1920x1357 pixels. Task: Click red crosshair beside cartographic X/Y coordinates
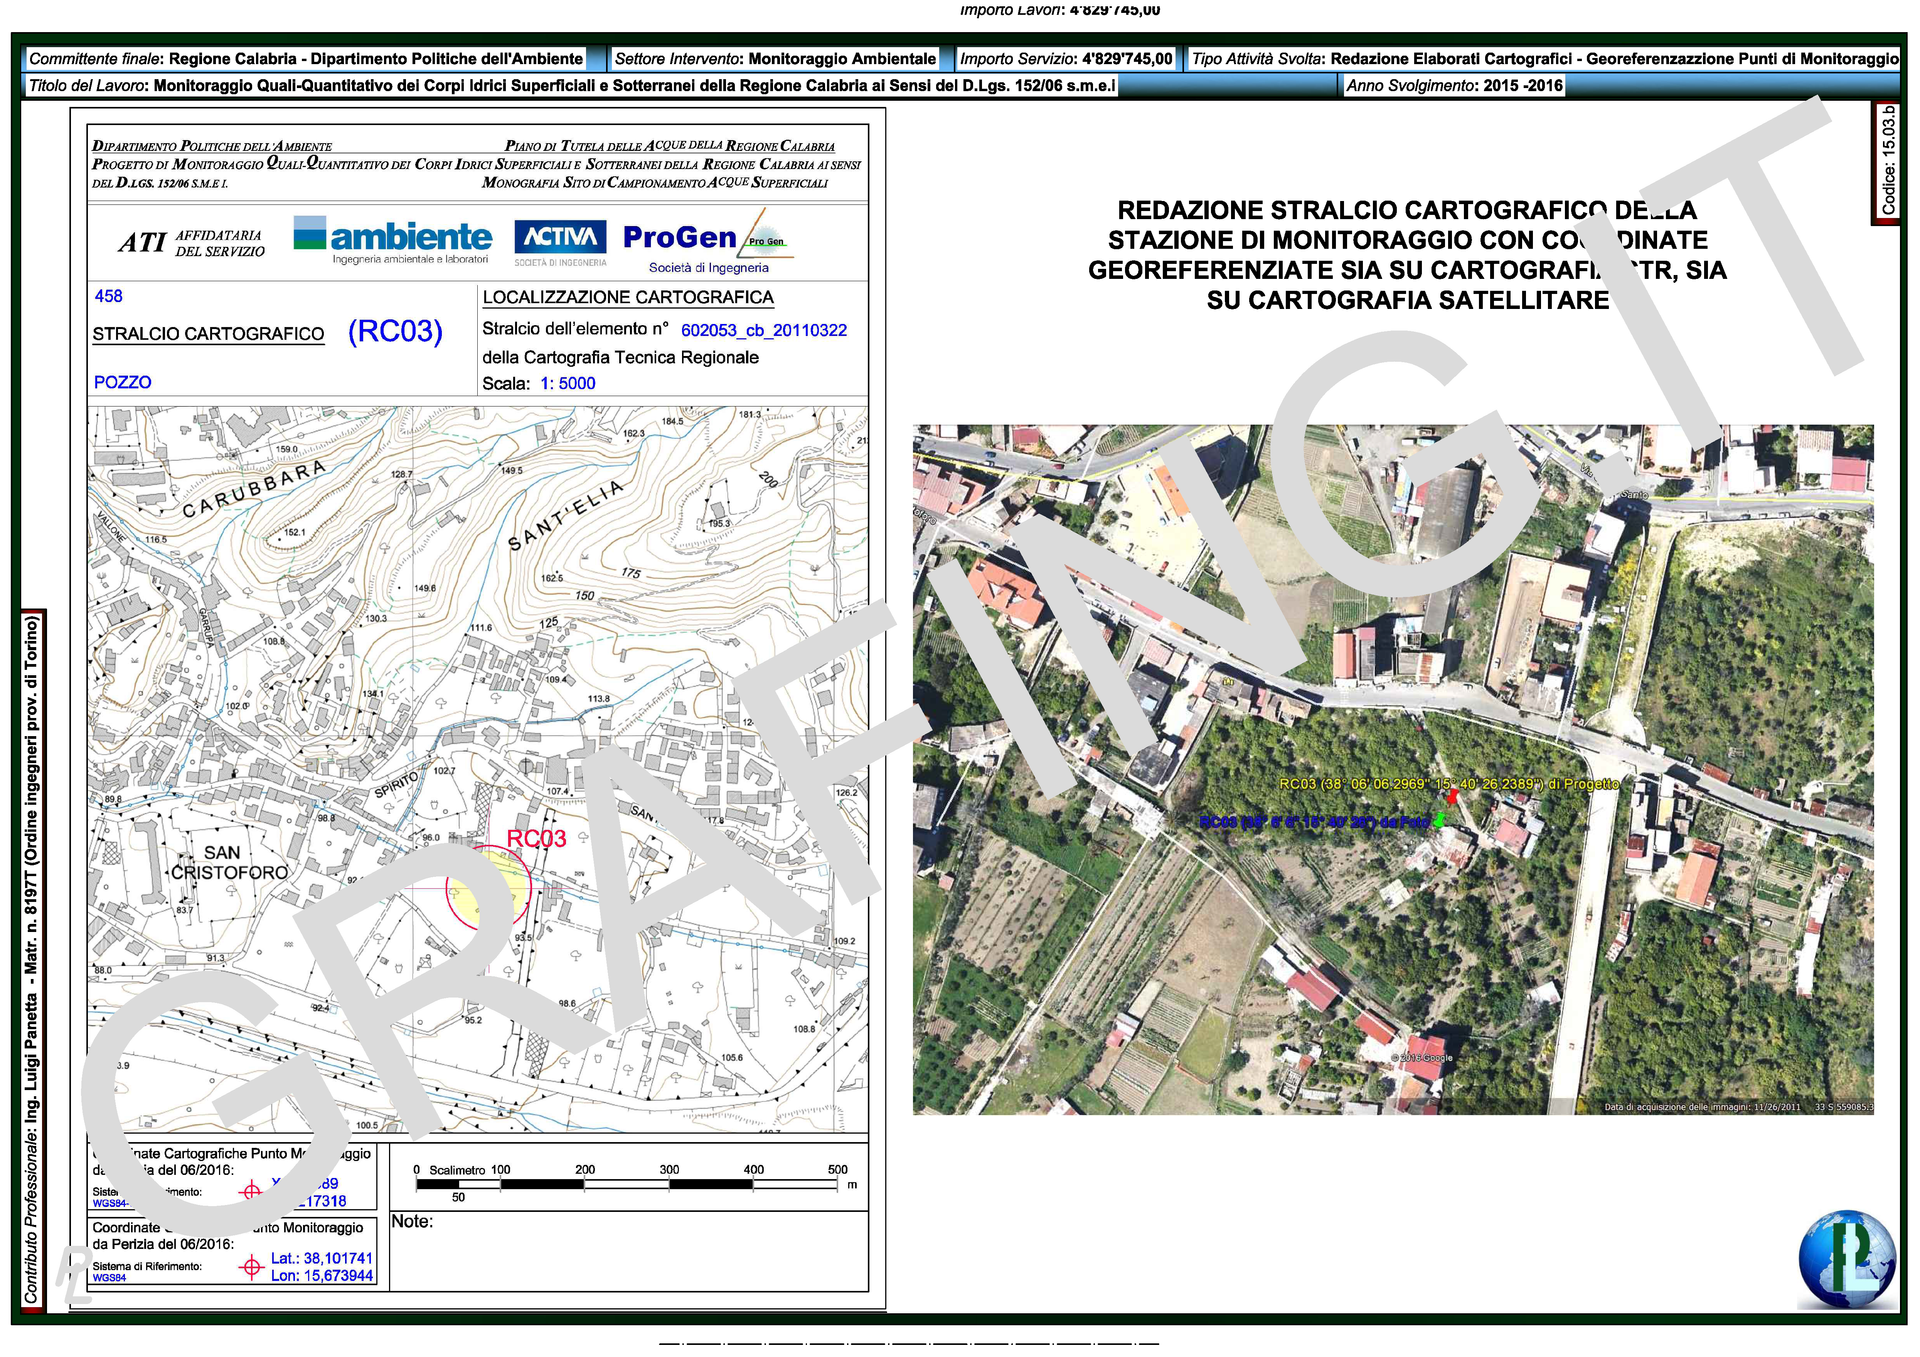251,1191
